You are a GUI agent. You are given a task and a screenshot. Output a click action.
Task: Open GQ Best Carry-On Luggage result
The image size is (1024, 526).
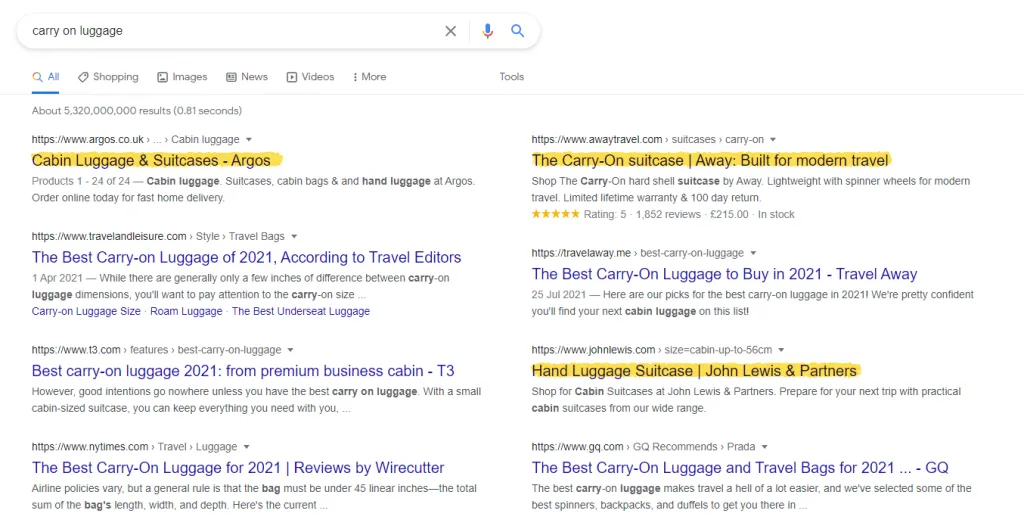click(740, 468)
